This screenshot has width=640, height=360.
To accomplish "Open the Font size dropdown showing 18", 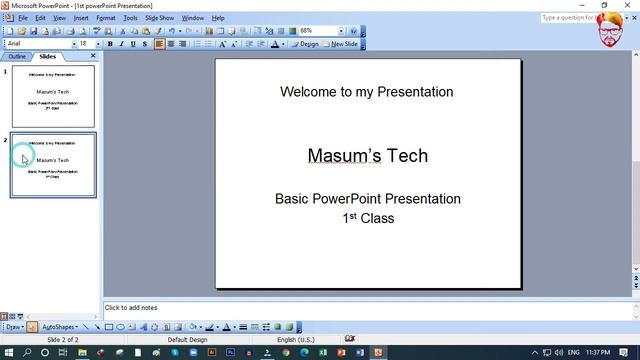I will [98, 44].
